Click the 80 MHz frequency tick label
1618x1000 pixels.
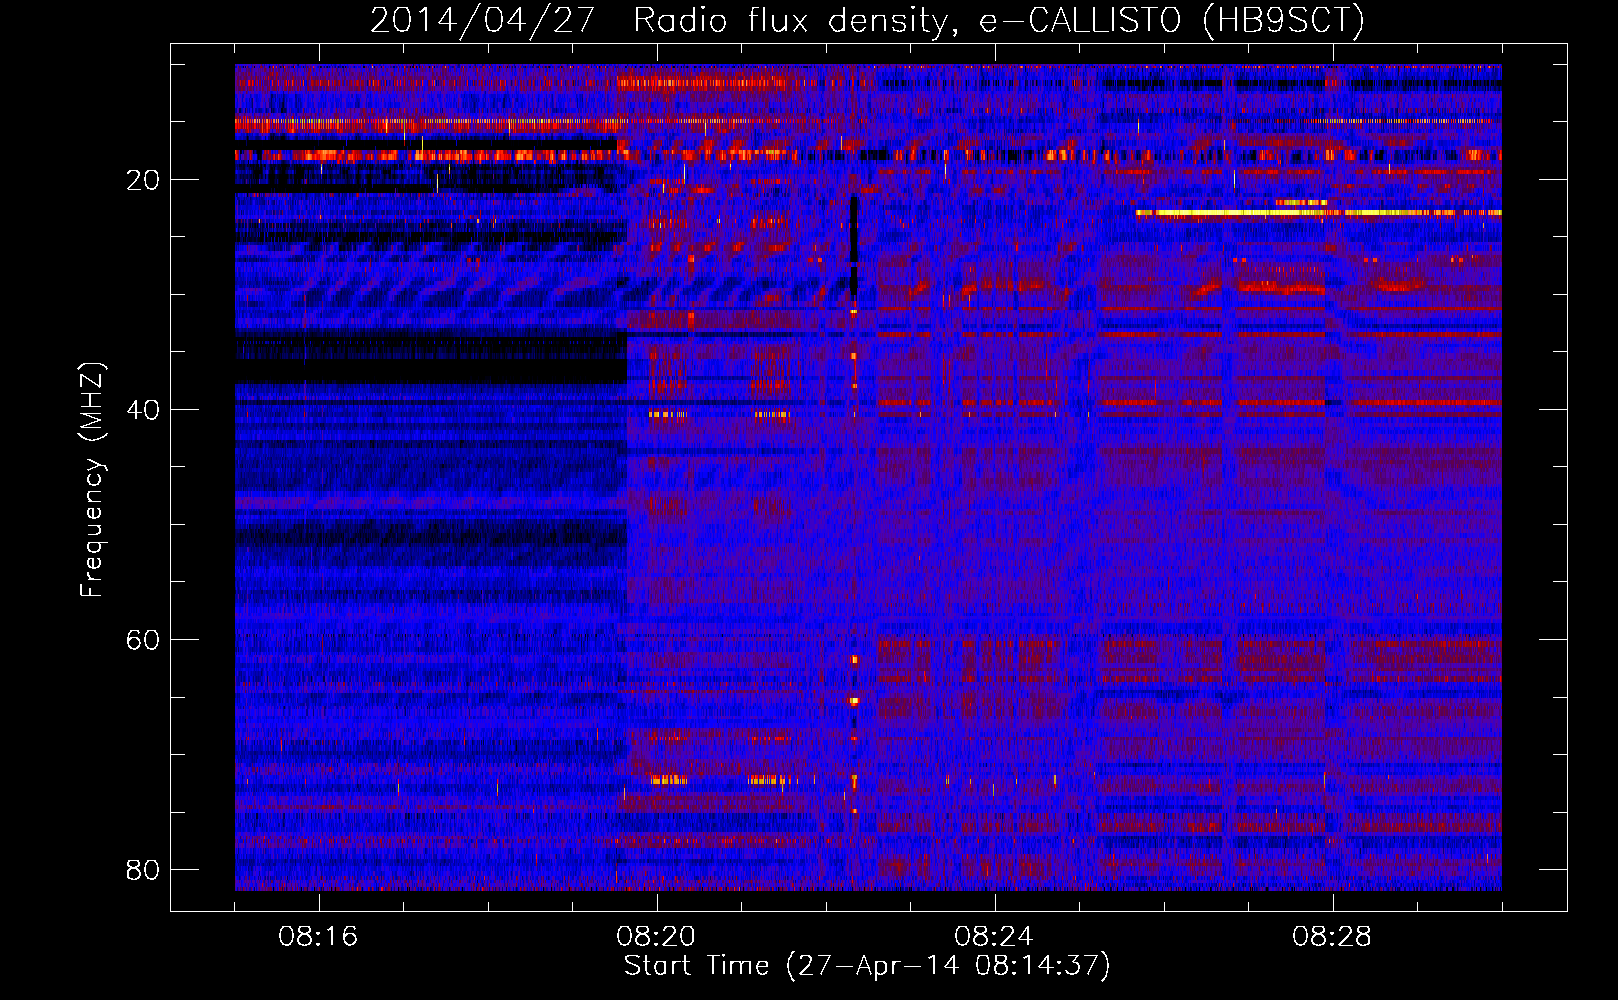143,870
